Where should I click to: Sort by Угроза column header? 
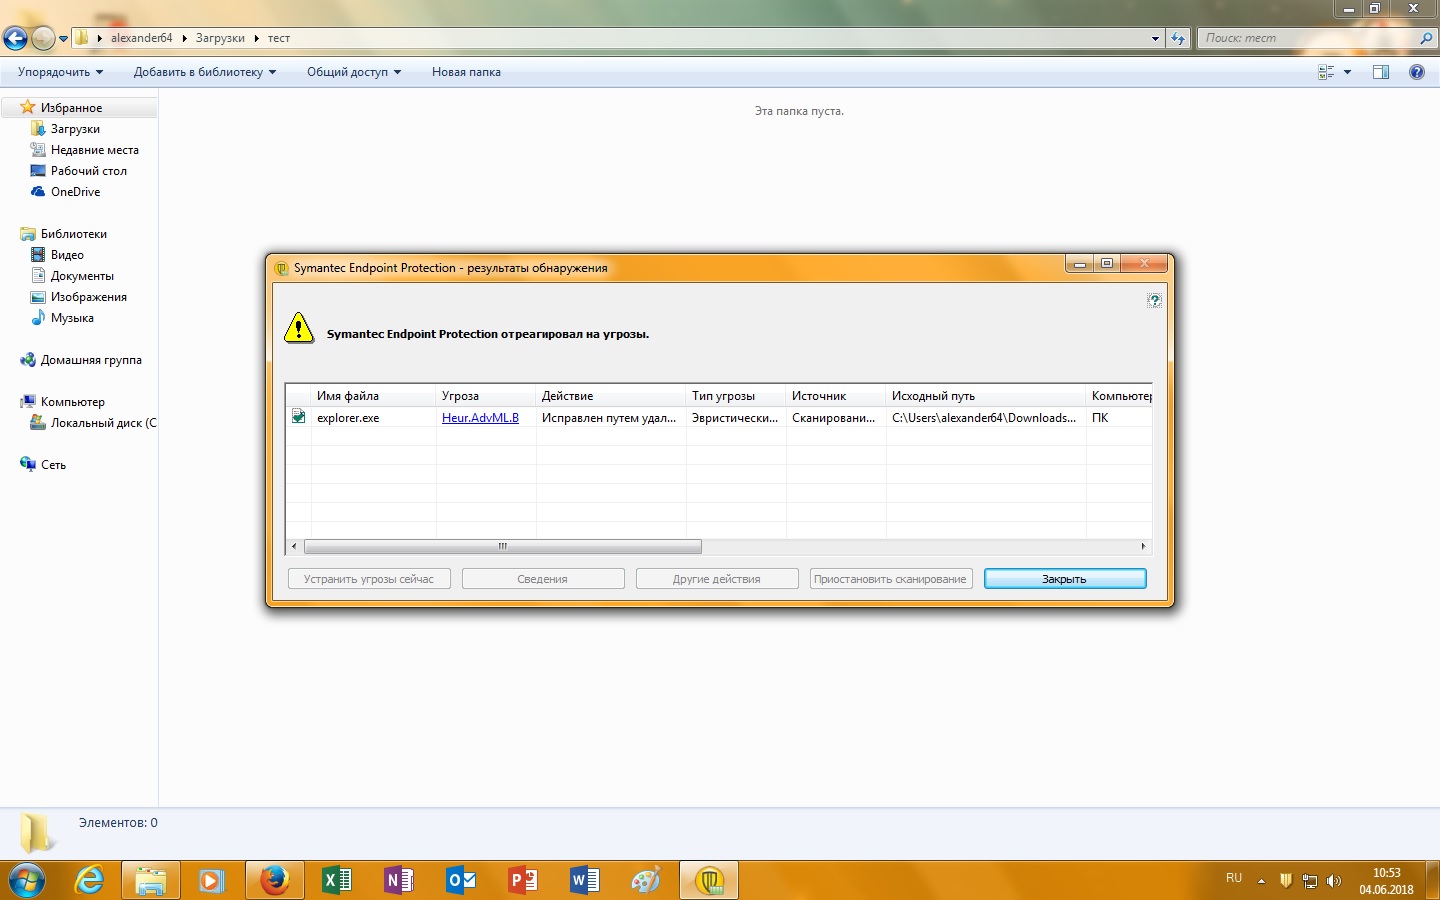point(486,396)
